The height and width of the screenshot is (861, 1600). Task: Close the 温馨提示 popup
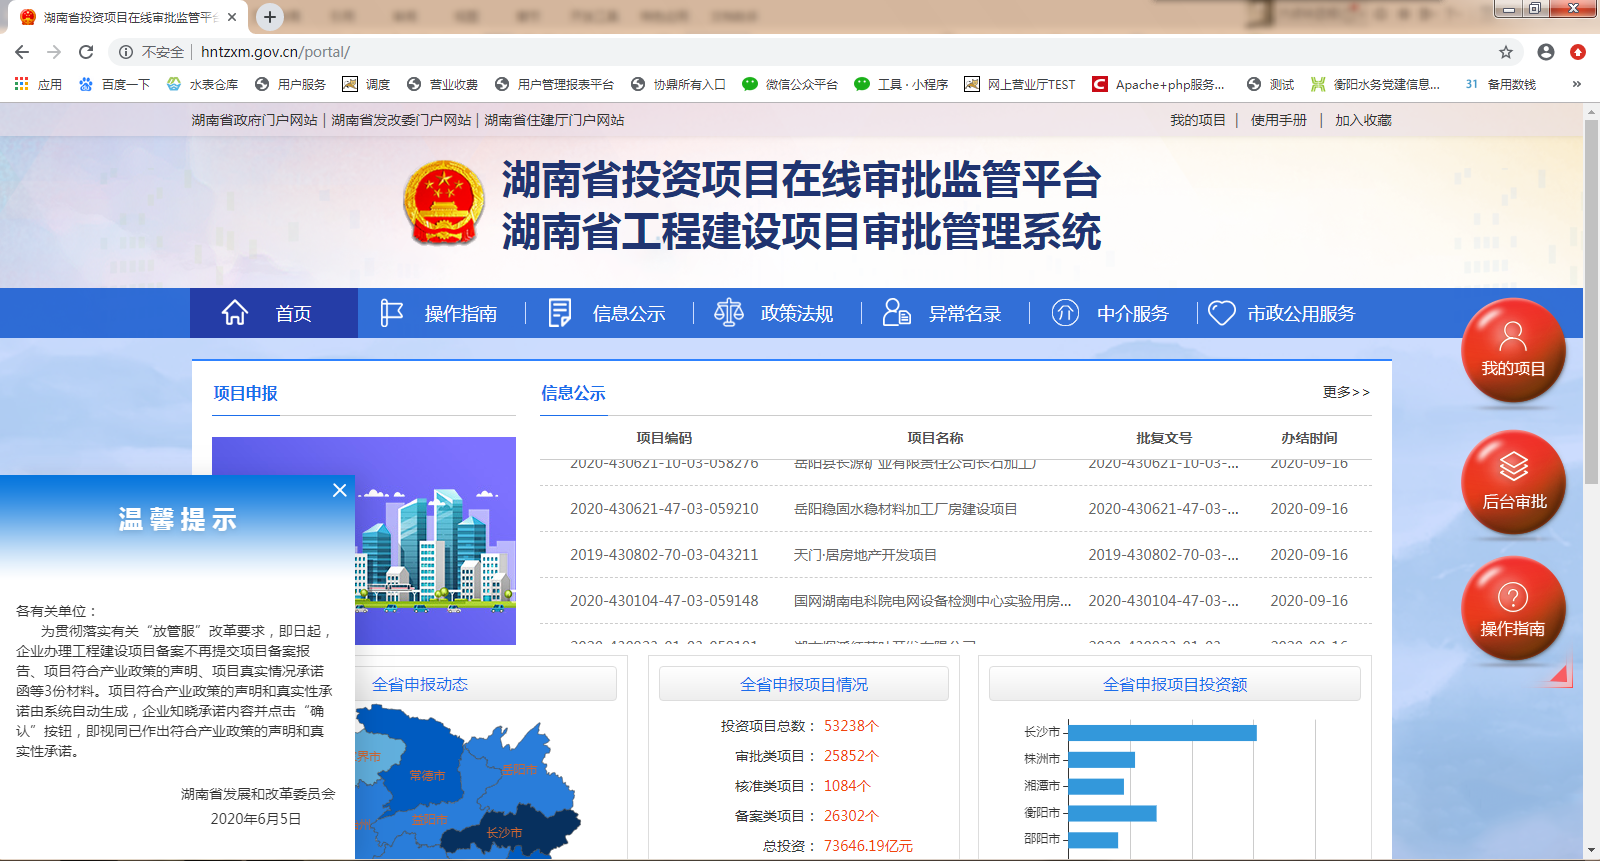(x=340, y=490)
